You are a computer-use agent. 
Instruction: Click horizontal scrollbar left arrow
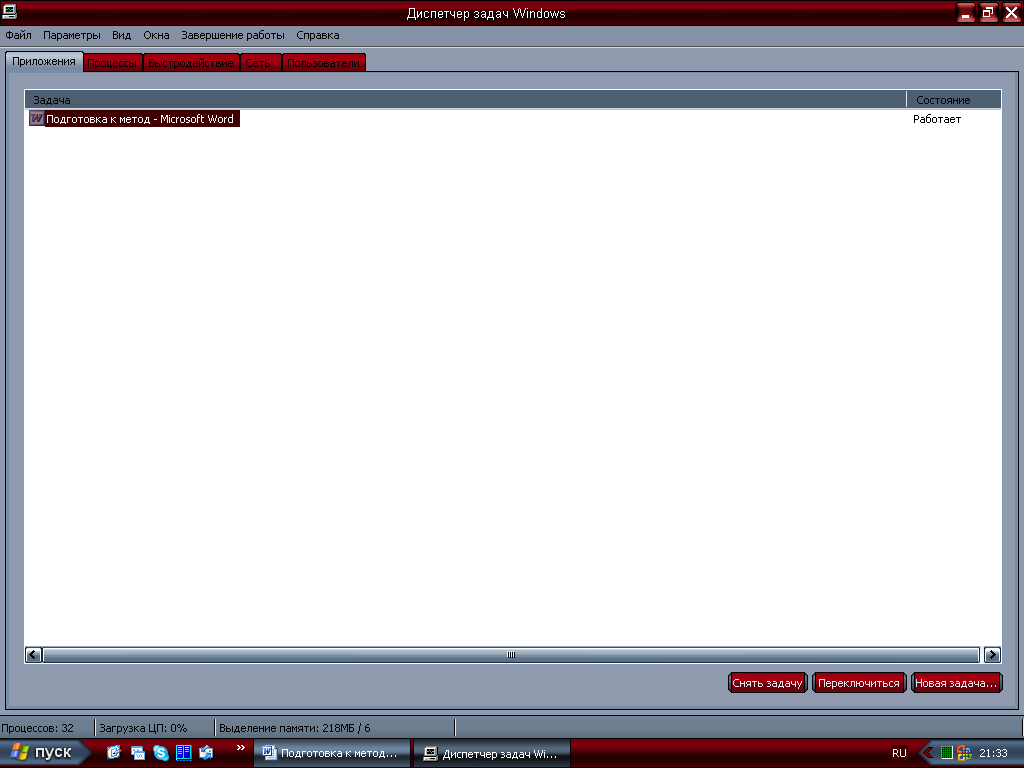33,654
